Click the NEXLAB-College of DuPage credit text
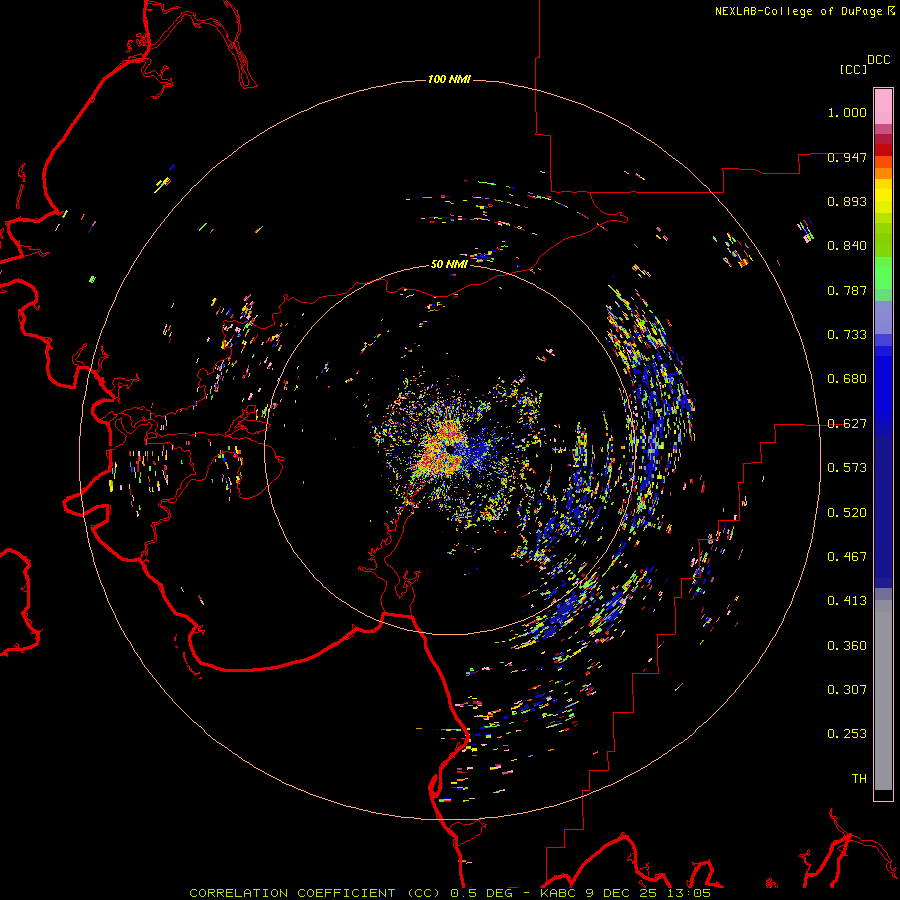 tap(798, 11)
